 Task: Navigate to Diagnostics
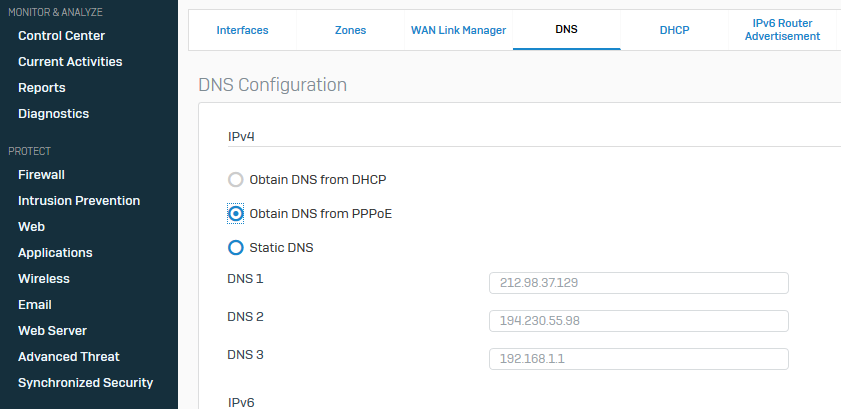pos(53,114)
